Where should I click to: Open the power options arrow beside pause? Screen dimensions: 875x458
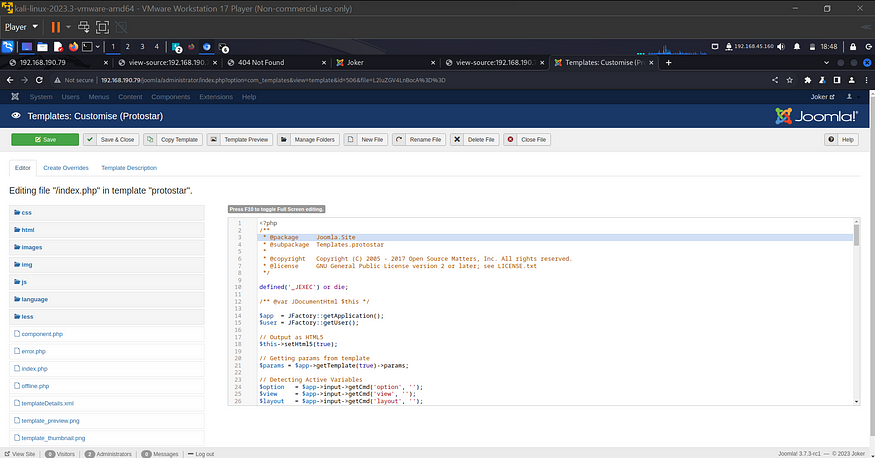(x=68, y=27)
